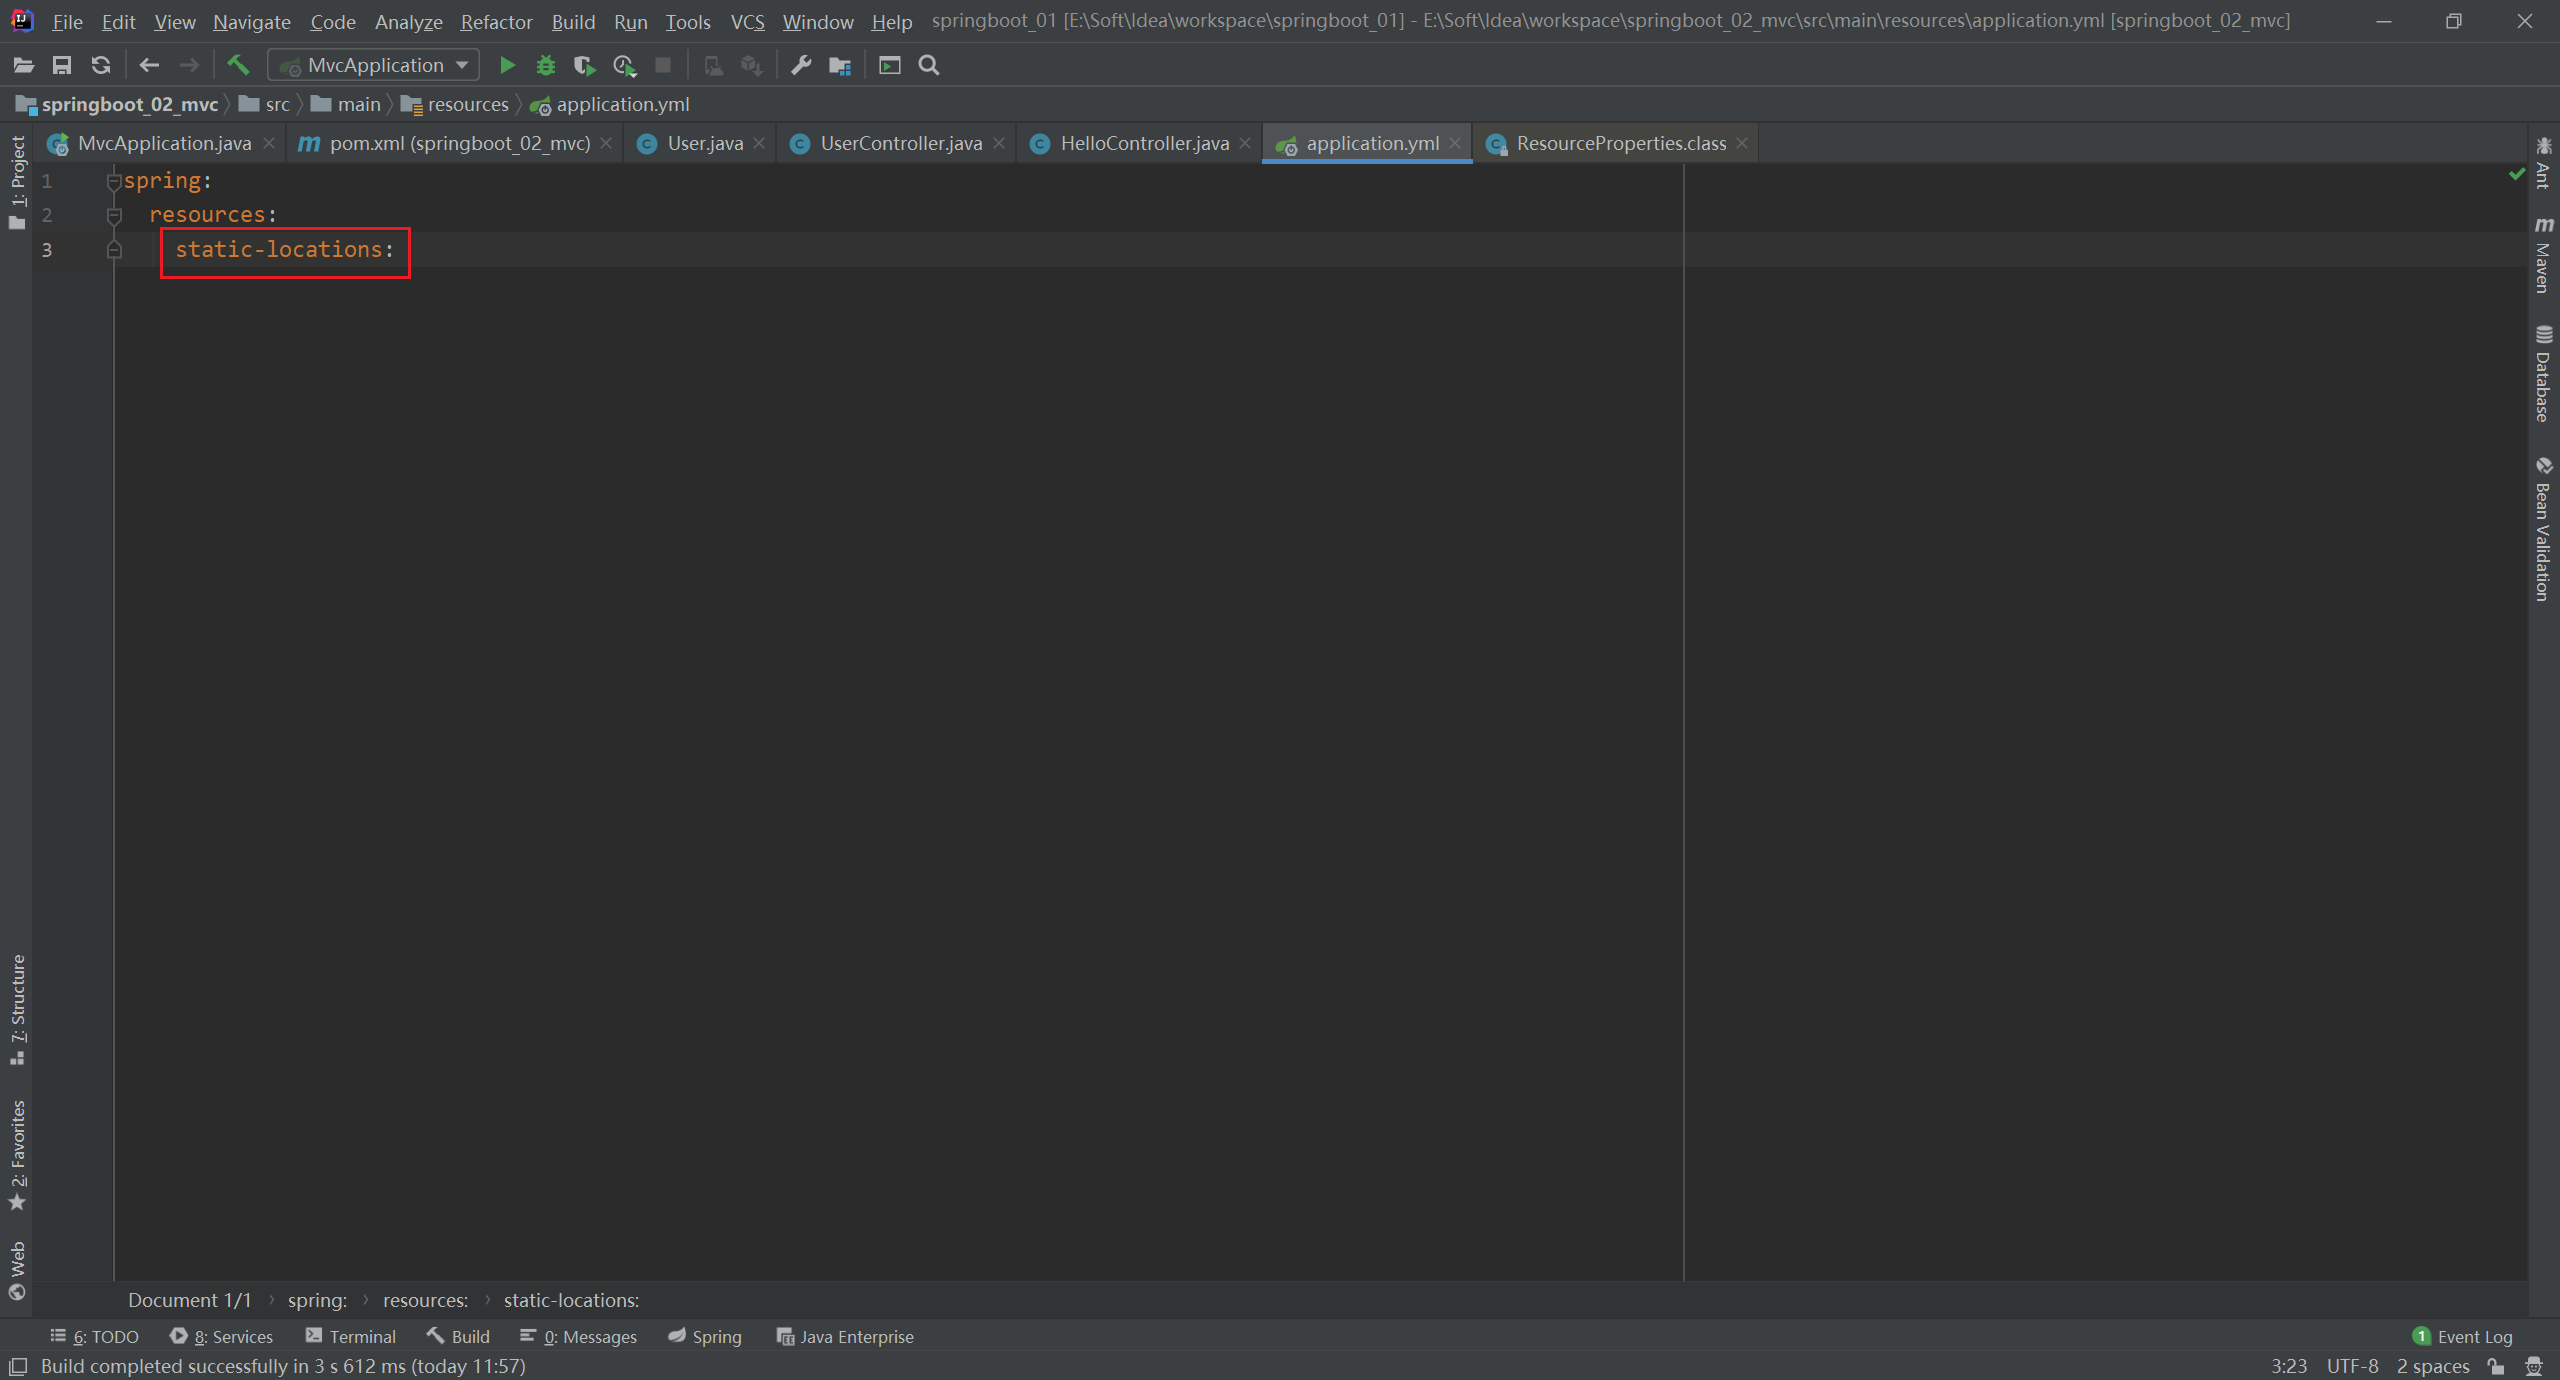2560x1380 pixels.
Task: Navigate forward with the right arrow
Action: point(189,66)
